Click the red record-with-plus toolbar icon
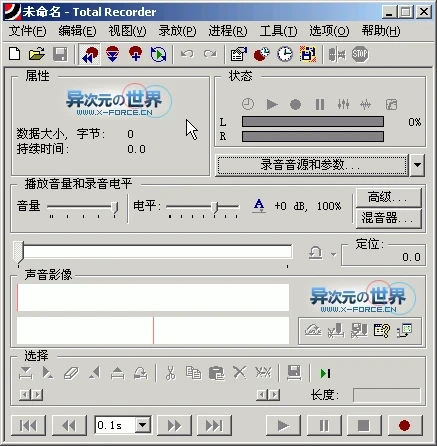 (x=135, y=54)
